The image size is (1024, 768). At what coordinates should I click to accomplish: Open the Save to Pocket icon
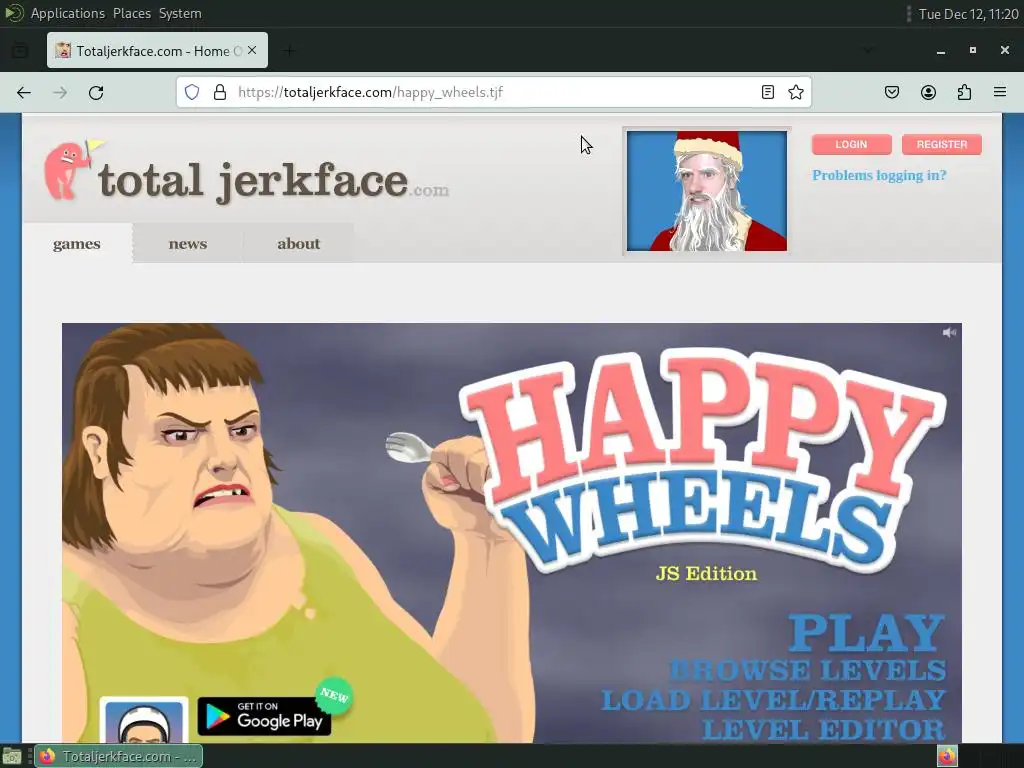pyautogui.click(x=892, y=92)
